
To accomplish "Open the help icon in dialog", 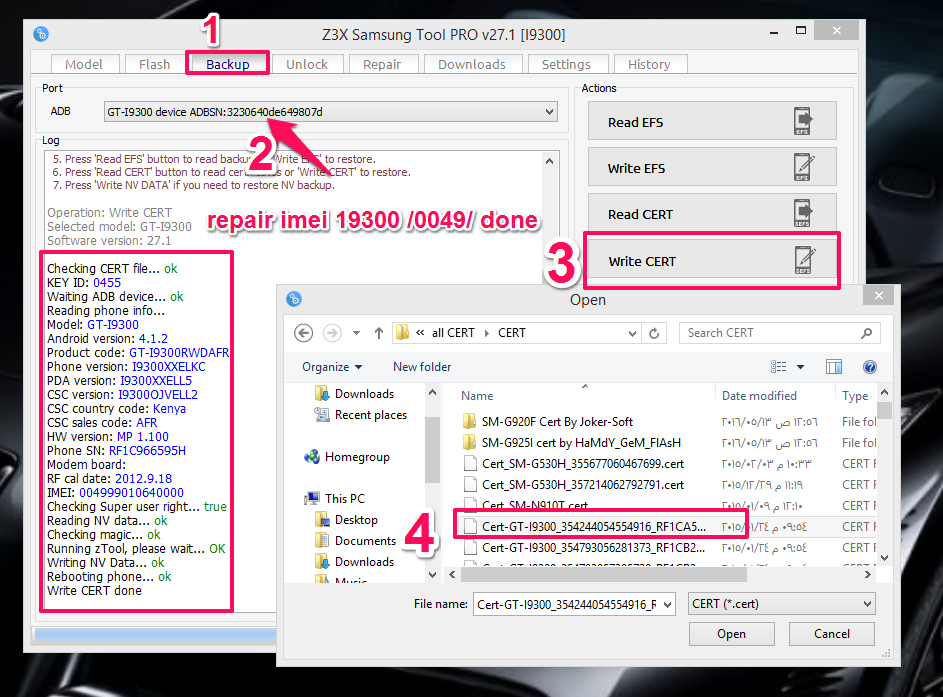I will click(x=870, y=367).
